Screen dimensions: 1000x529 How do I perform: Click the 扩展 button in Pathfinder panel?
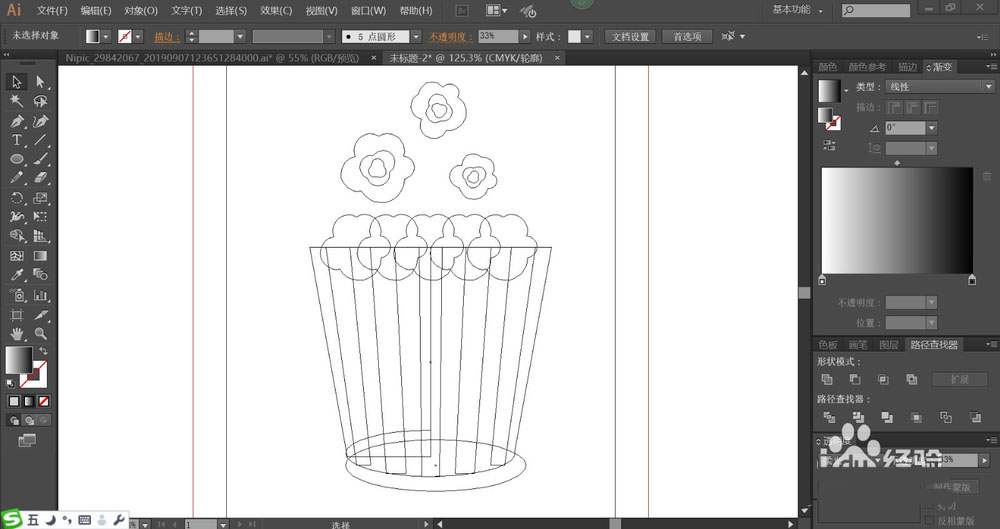tap(959, 379)
